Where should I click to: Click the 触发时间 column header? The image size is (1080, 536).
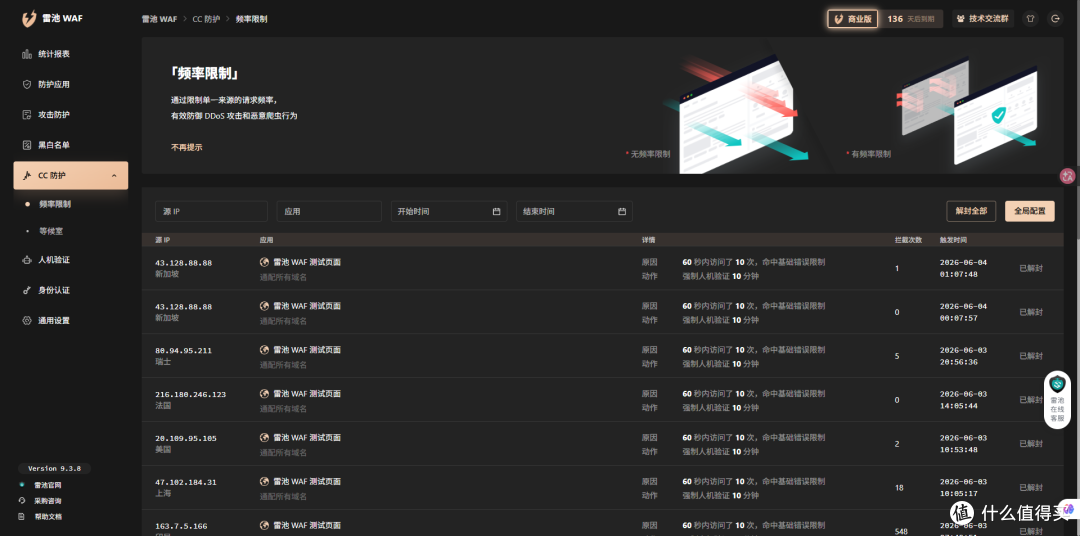(x=953, y=240)
